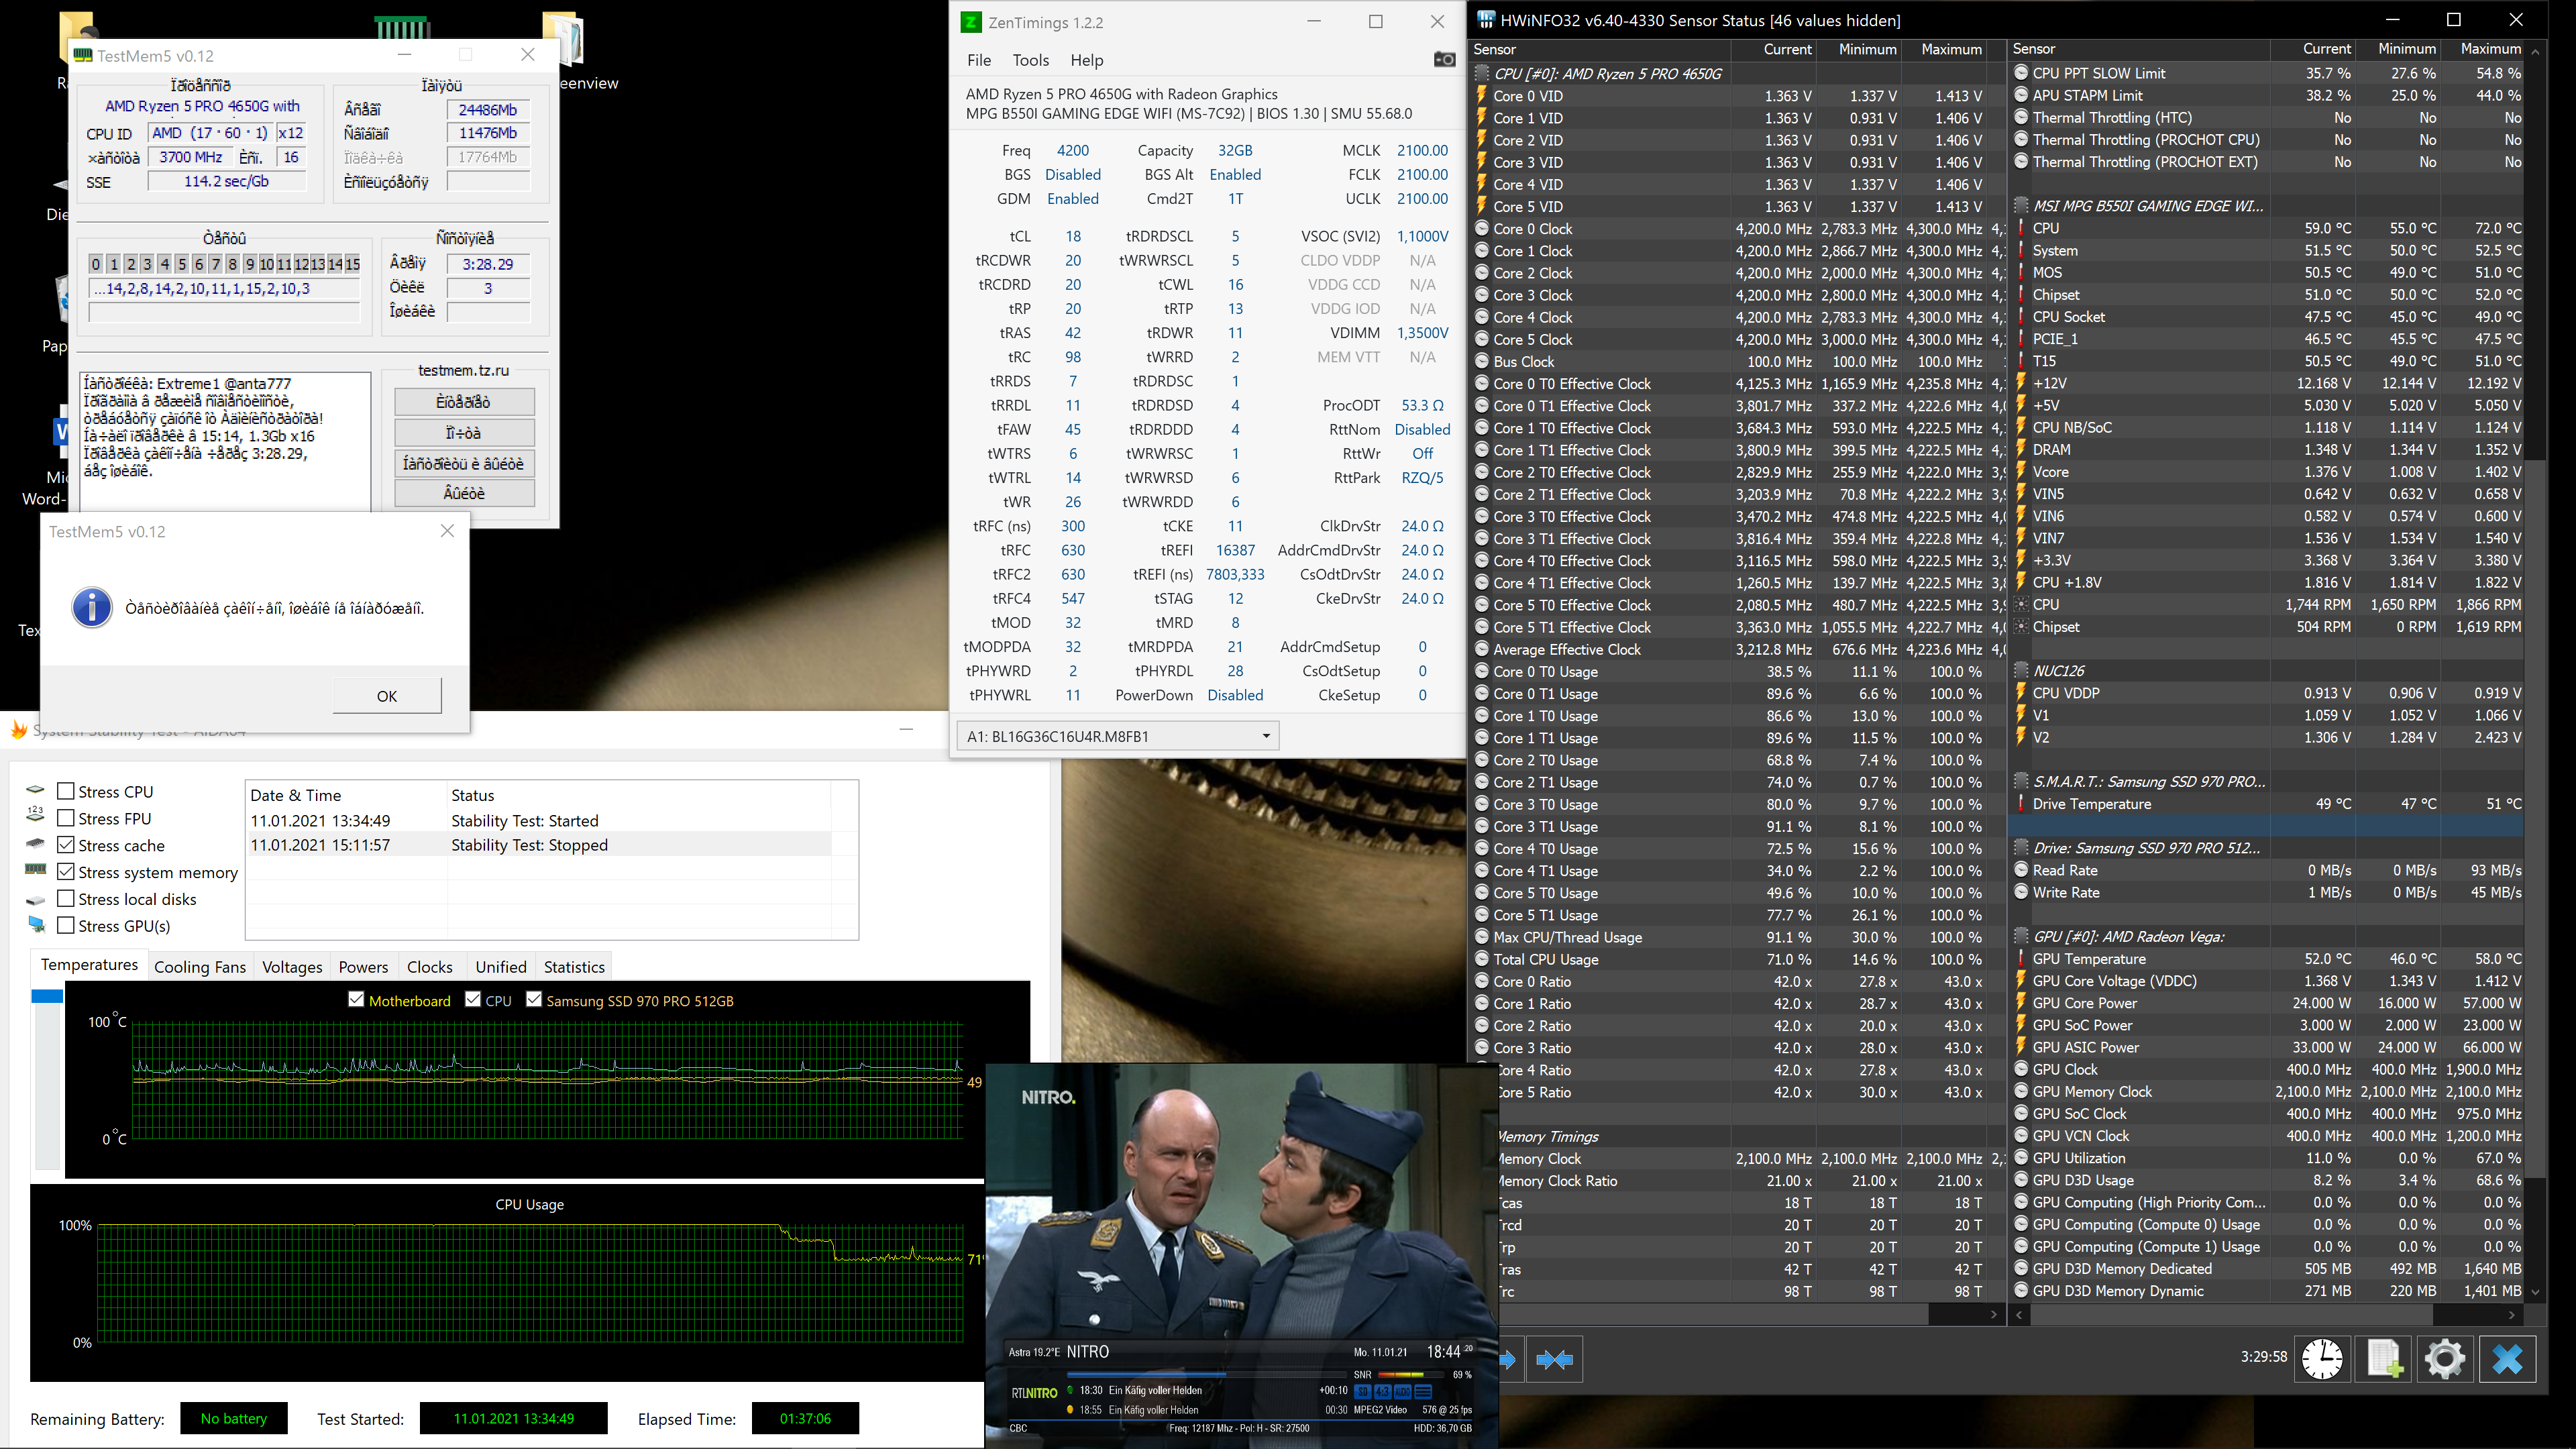Click the shrink columns double-arrow icon

1554,1359
